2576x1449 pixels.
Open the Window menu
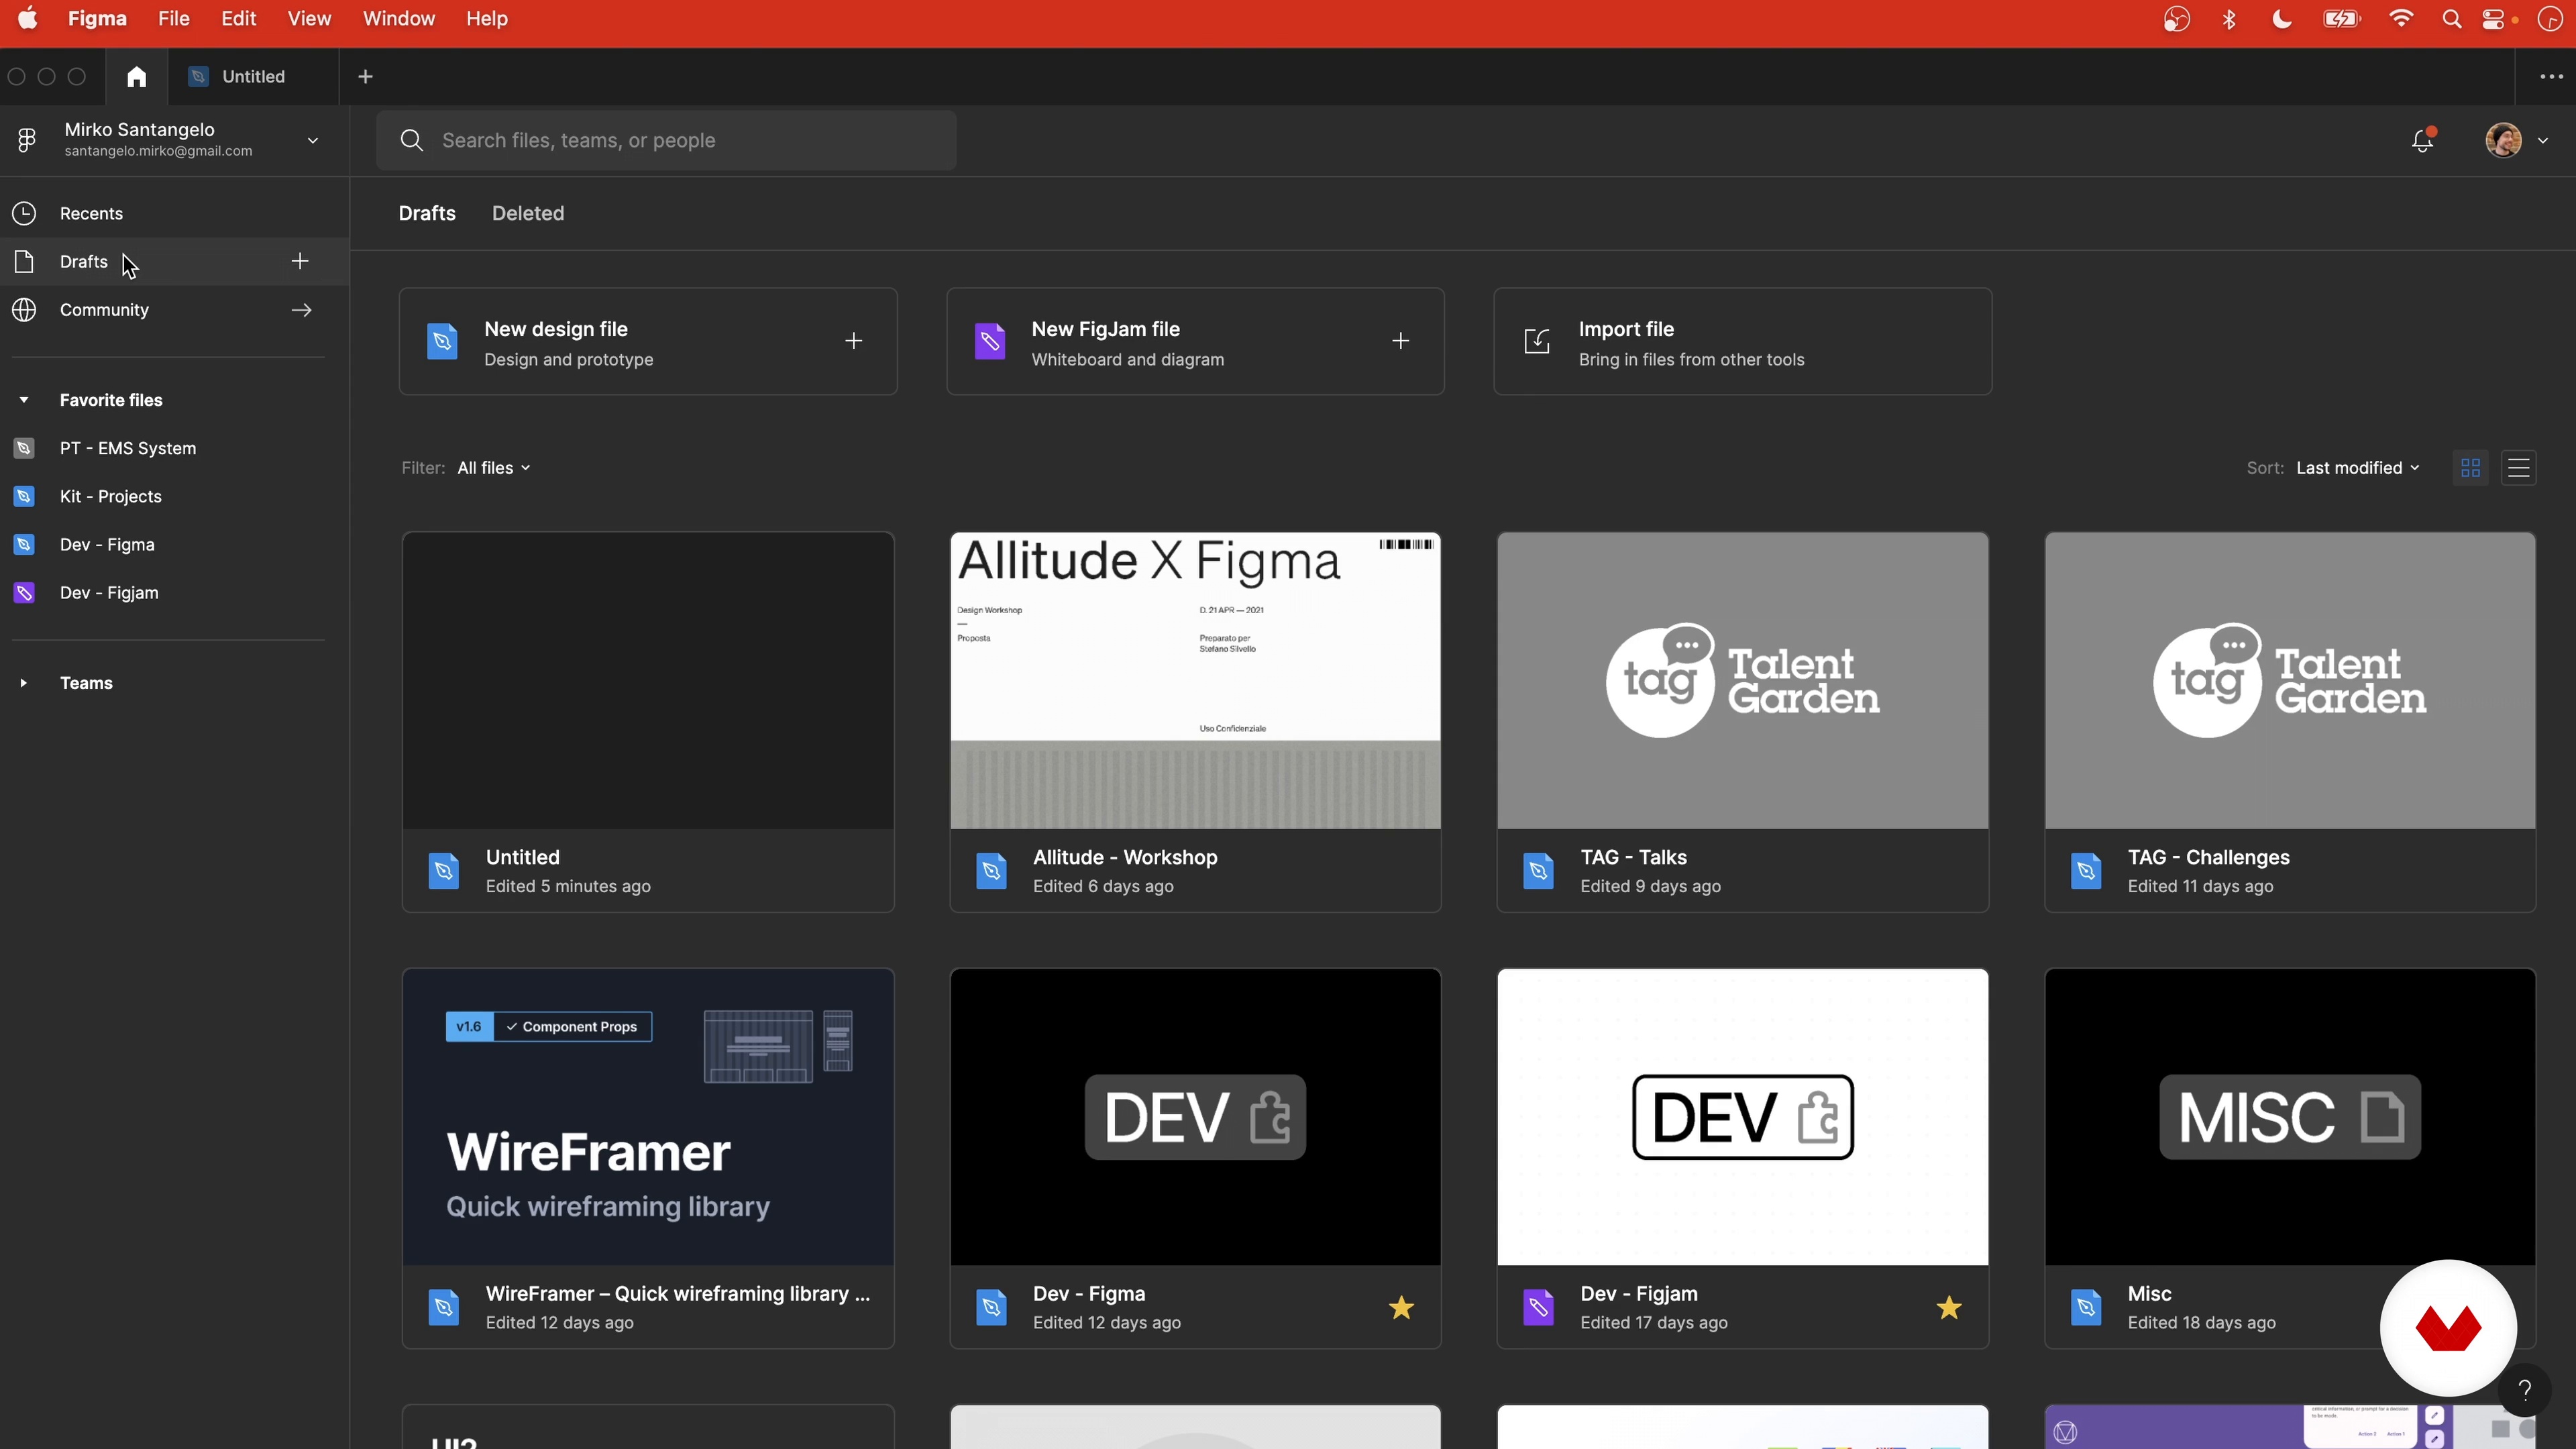point(399,19)
